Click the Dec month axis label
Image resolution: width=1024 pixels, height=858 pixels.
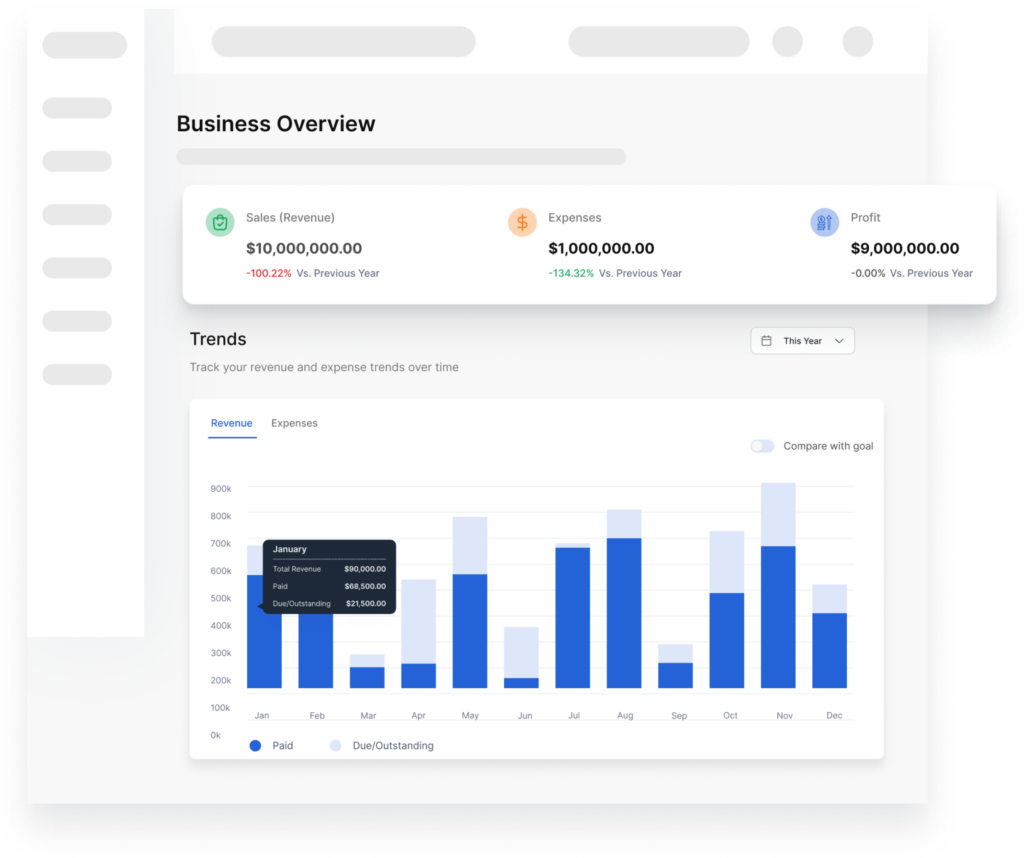click(834, 715)
